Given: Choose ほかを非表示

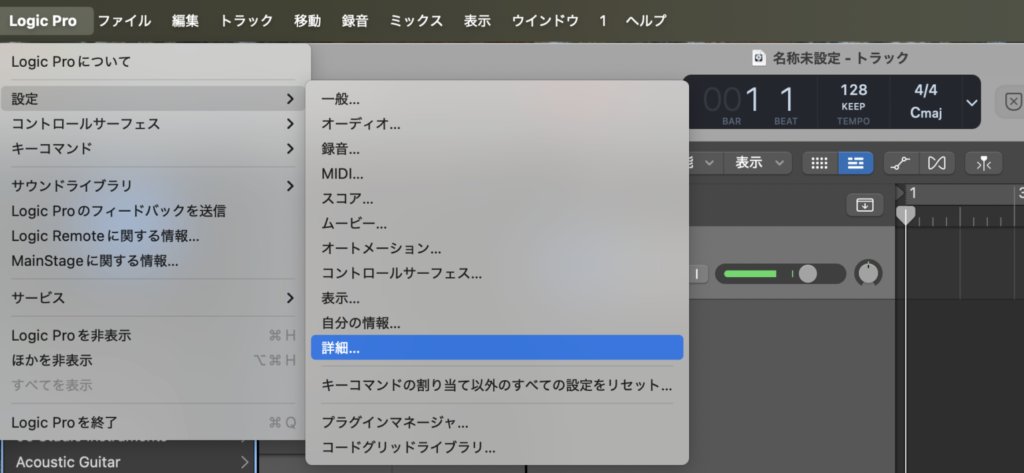Looking at the screenshot, I should point(153,360).
